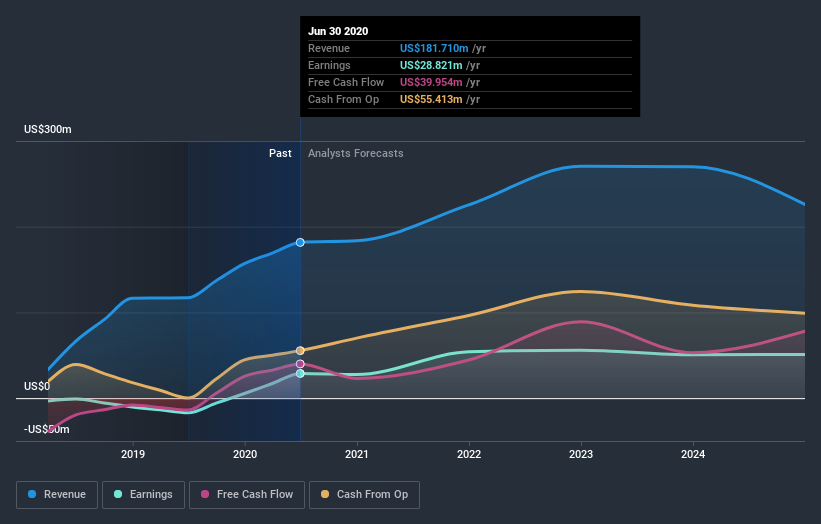Click the Earnings row label in tooltip

click(x=329, y=65)
